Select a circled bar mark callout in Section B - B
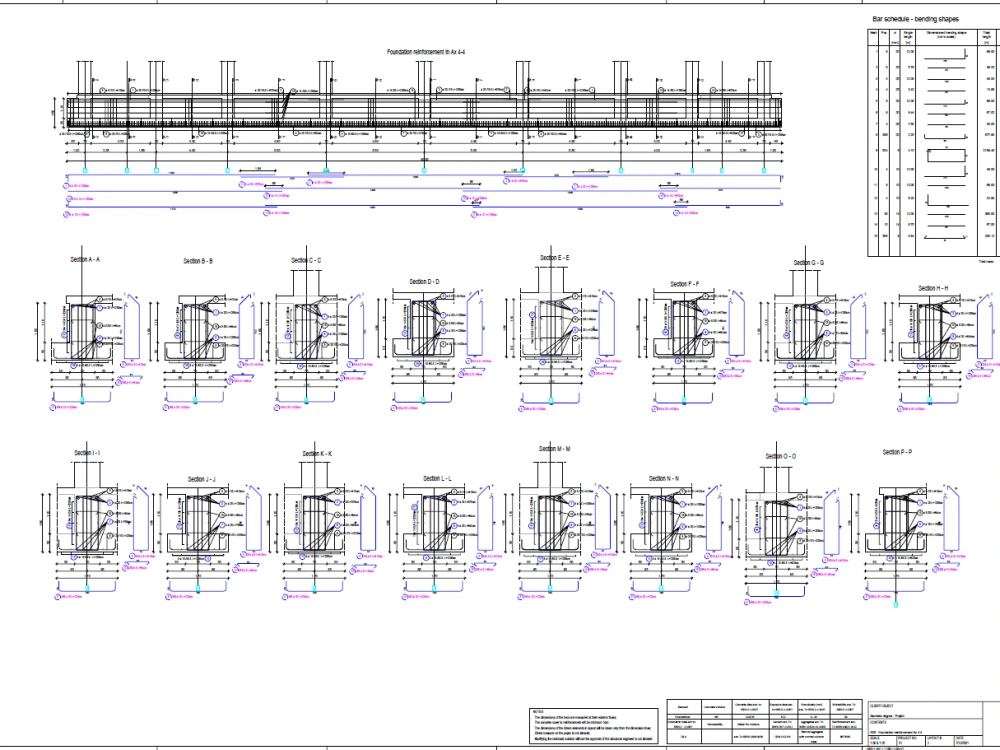This screenshot has height=750, width=1000. pyautogui.click(x=216, y=310)
